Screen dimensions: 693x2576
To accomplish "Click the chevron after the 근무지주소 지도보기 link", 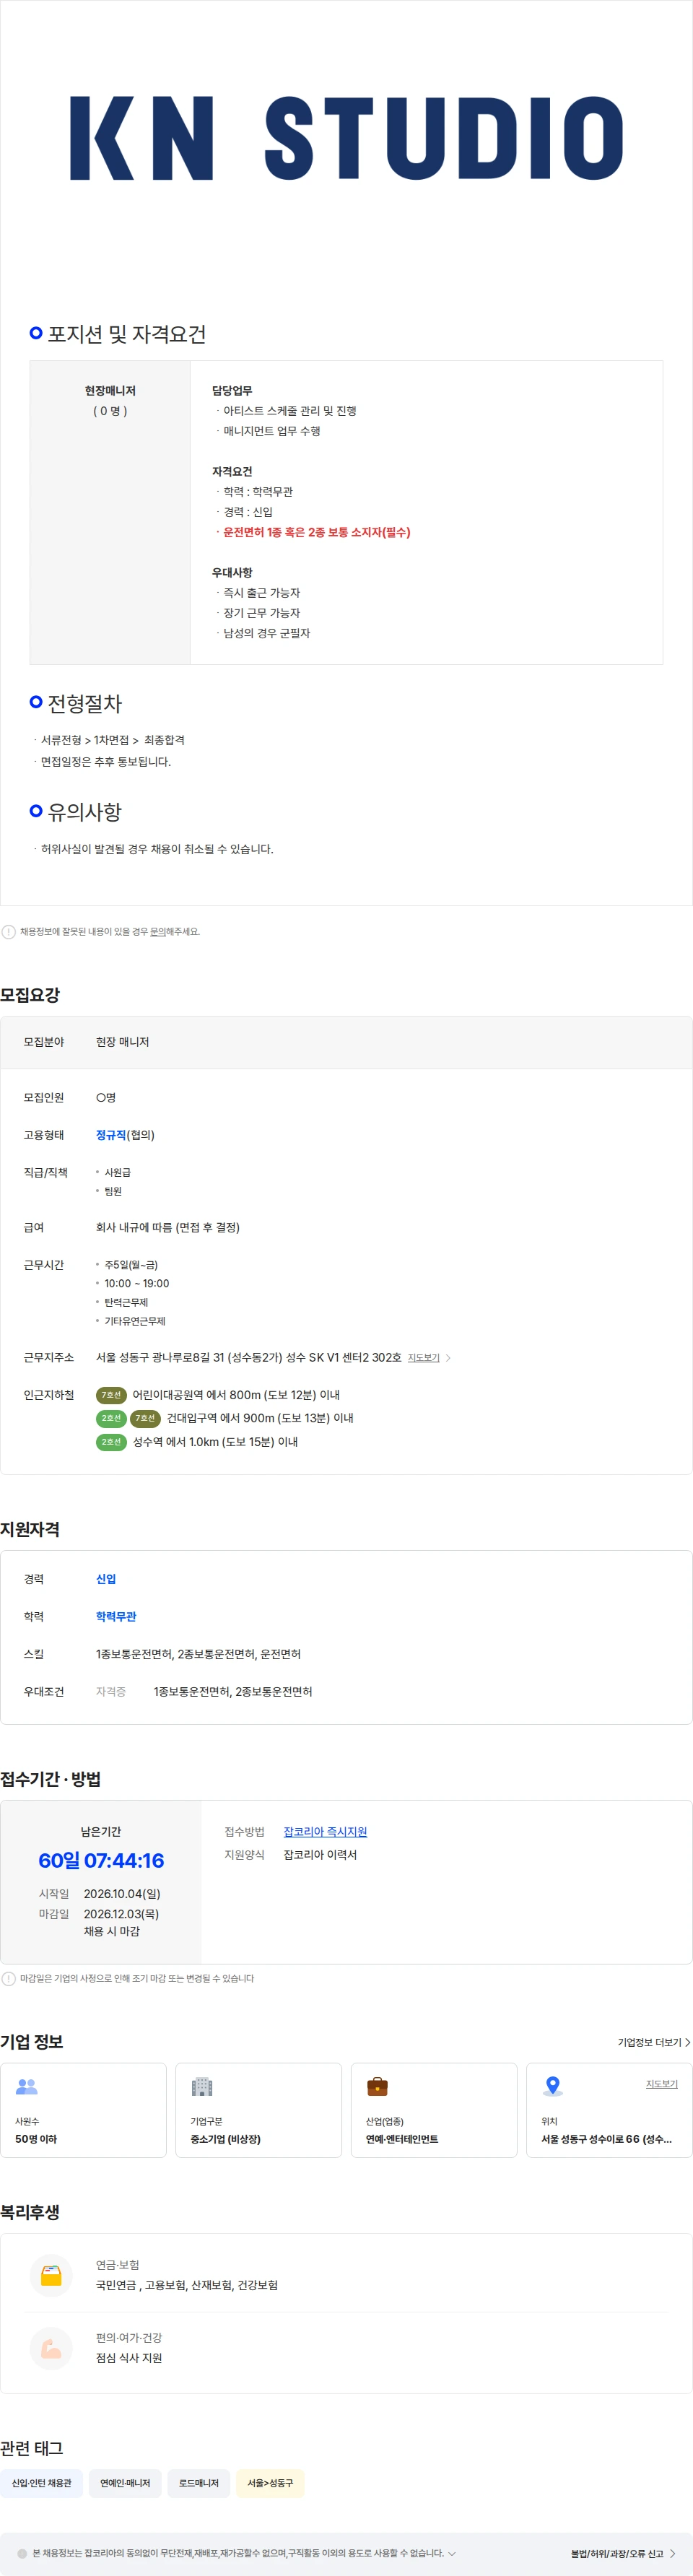I will [448, 1357].
